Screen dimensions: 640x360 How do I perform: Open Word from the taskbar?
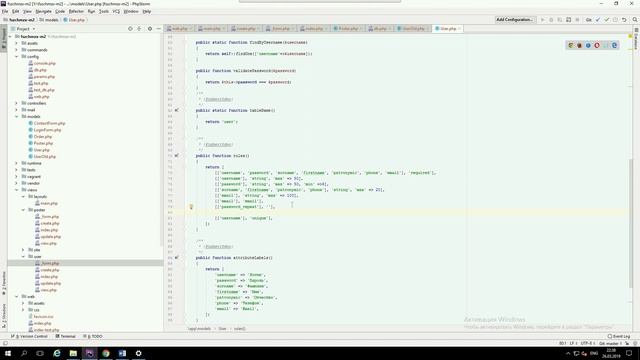tap(122, 353)
